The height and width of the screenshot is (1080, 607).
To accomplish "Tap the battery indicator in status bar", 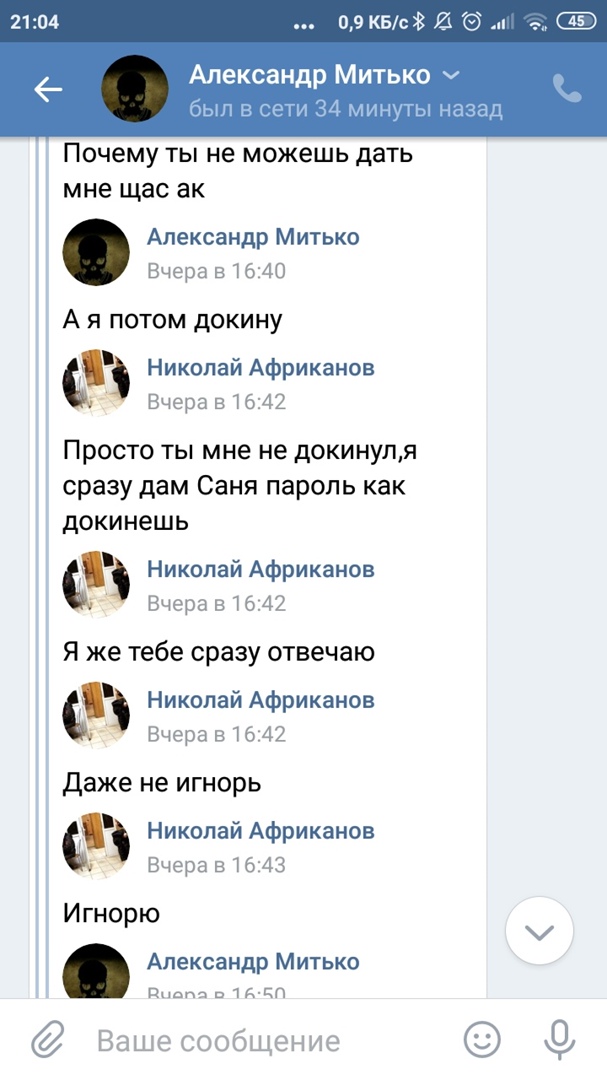I will 576,21.
